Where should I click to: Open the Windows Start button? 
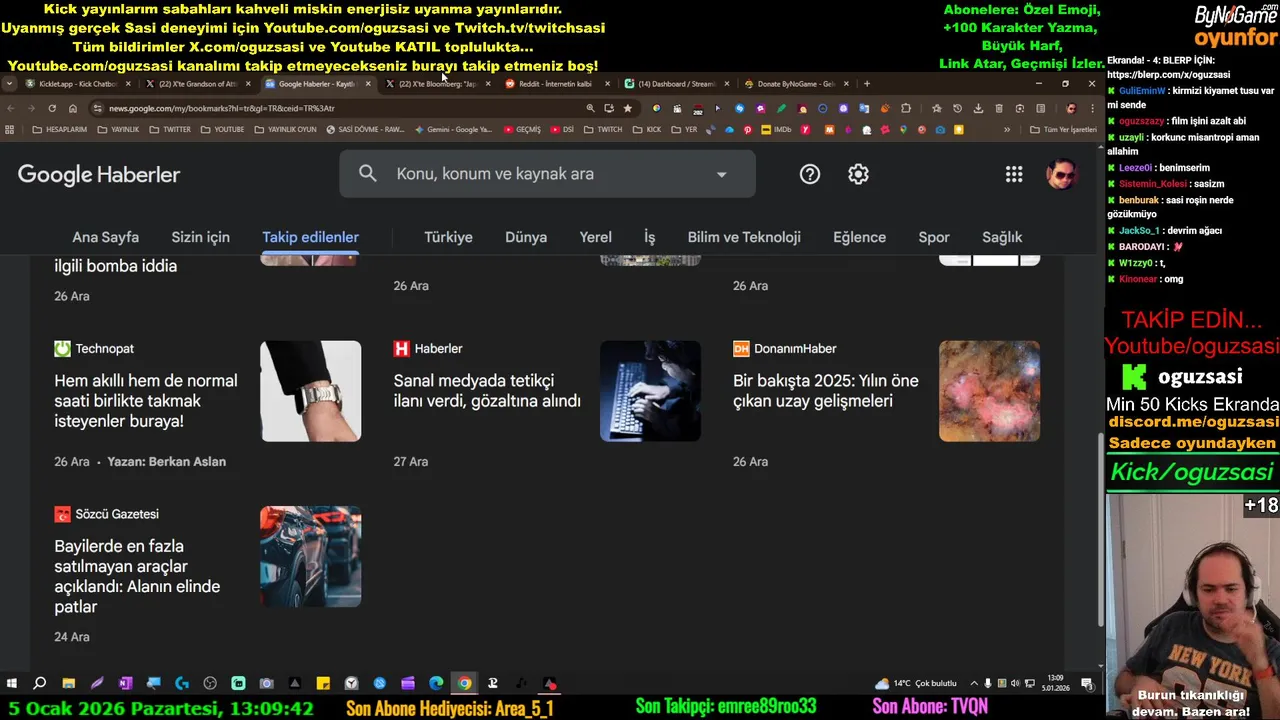coord(12,684)
